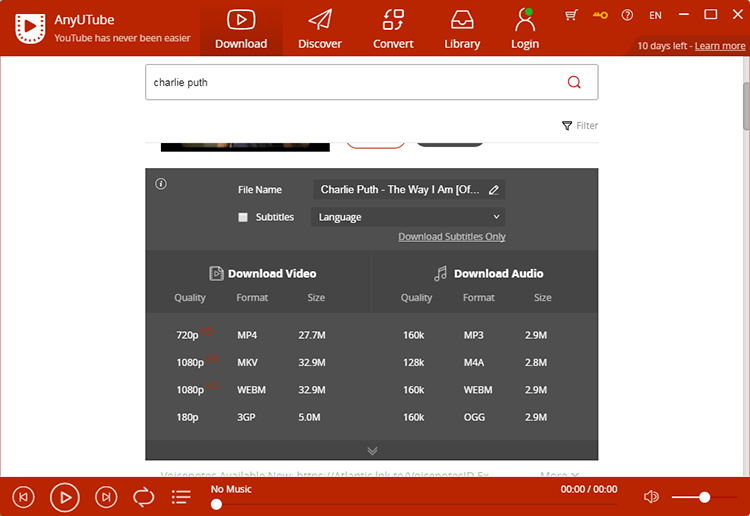Image resolution: width=750 pixels, height=516 pixels.
Task: Open the Library tab
Action: (462, 29)
